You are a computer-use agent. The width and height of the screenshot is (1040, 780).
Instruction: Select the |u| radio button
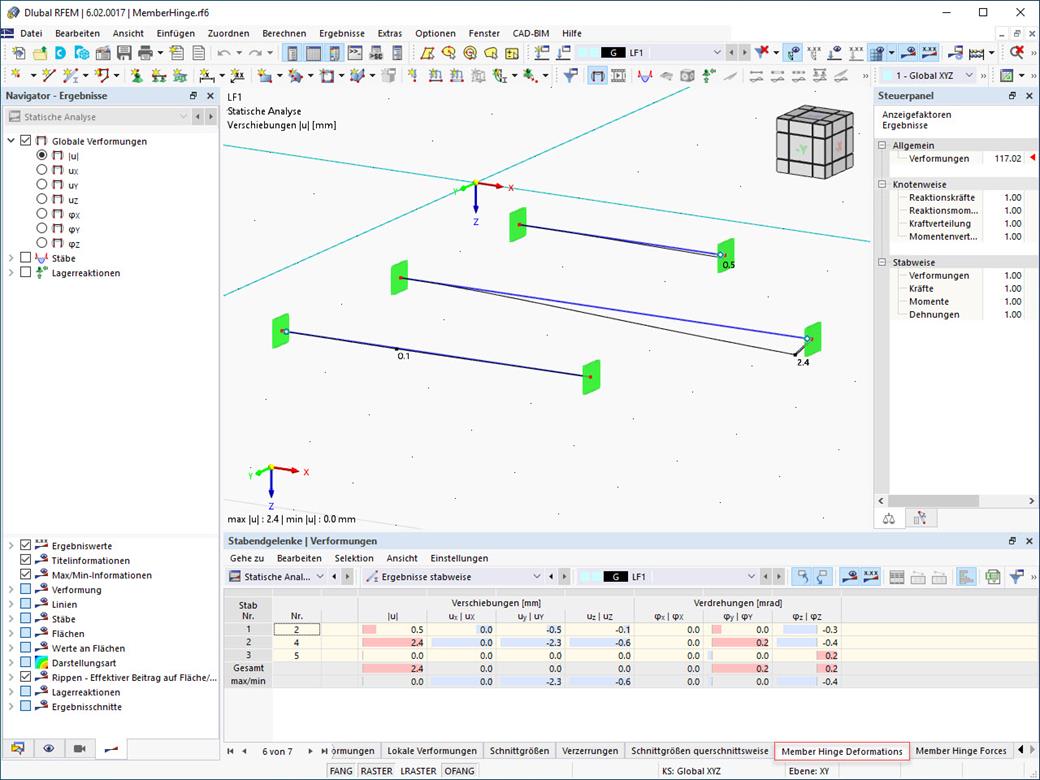pos(42,155)
